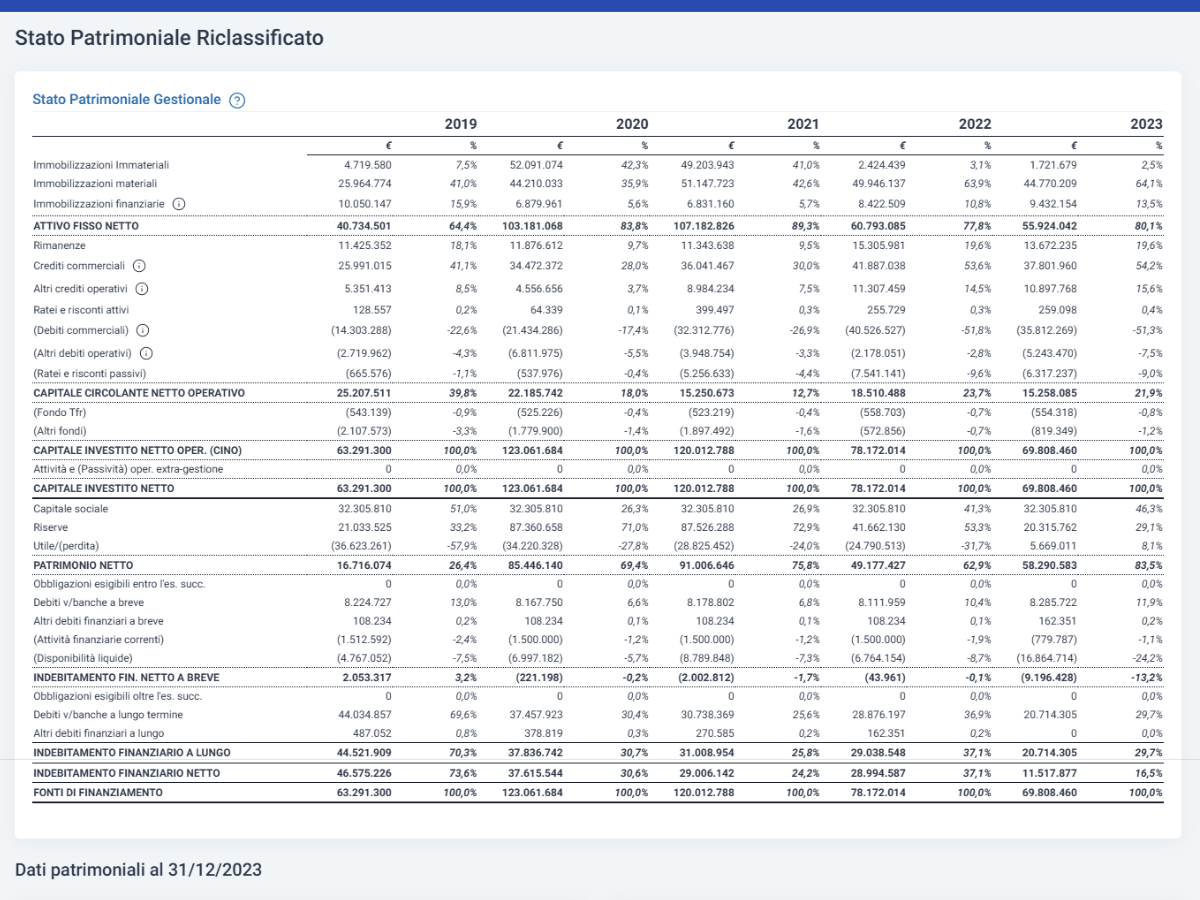Click the Immobilizzazioni Immateriali row label
This screenshot has width=1200, height=900.
pos(101,164)
